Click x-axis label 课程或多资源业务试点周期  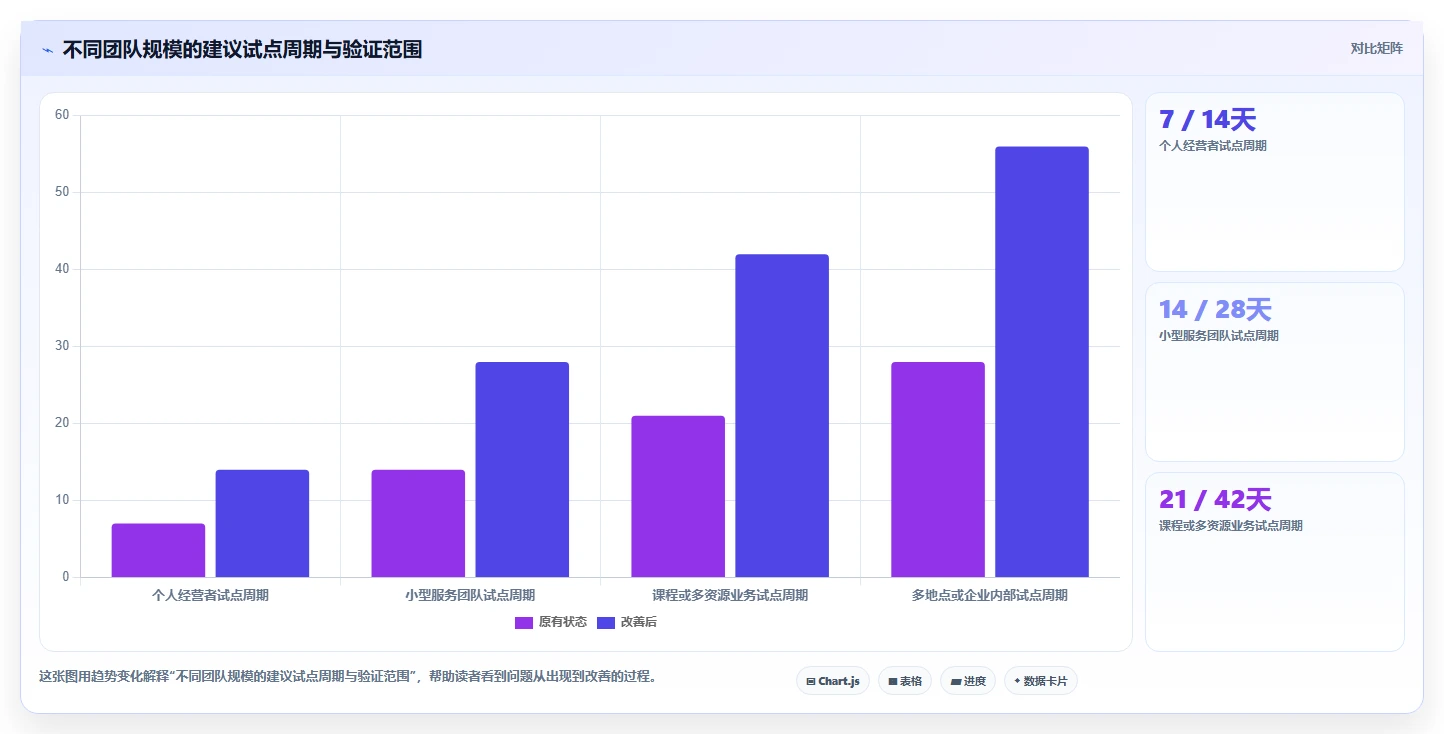tap(730, 595)
